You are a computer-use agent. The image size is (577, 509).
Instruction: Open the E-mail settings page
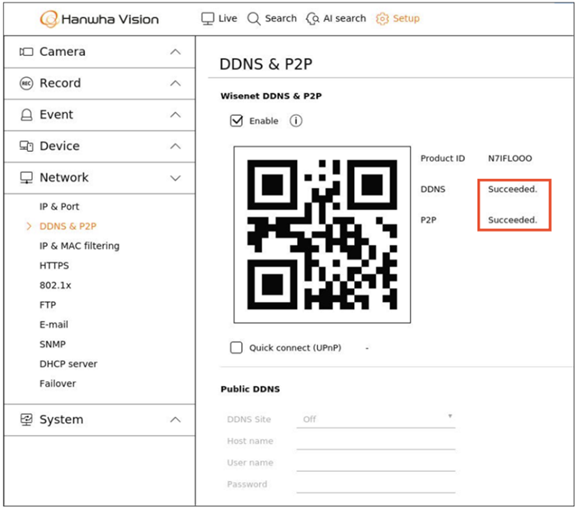(x=54, y=325)
